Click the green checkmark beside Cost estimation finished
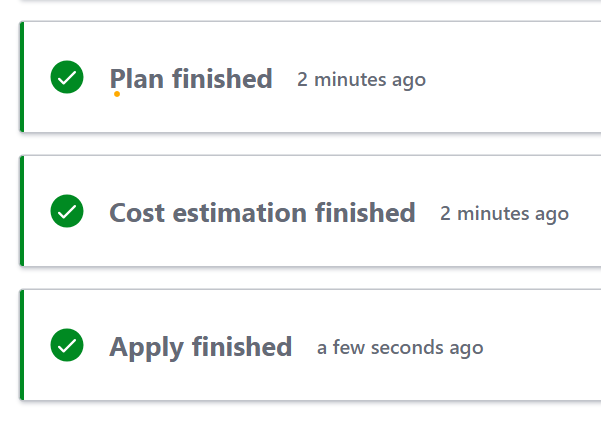This screenshot has height=426, width=601. tap(67, 211)
